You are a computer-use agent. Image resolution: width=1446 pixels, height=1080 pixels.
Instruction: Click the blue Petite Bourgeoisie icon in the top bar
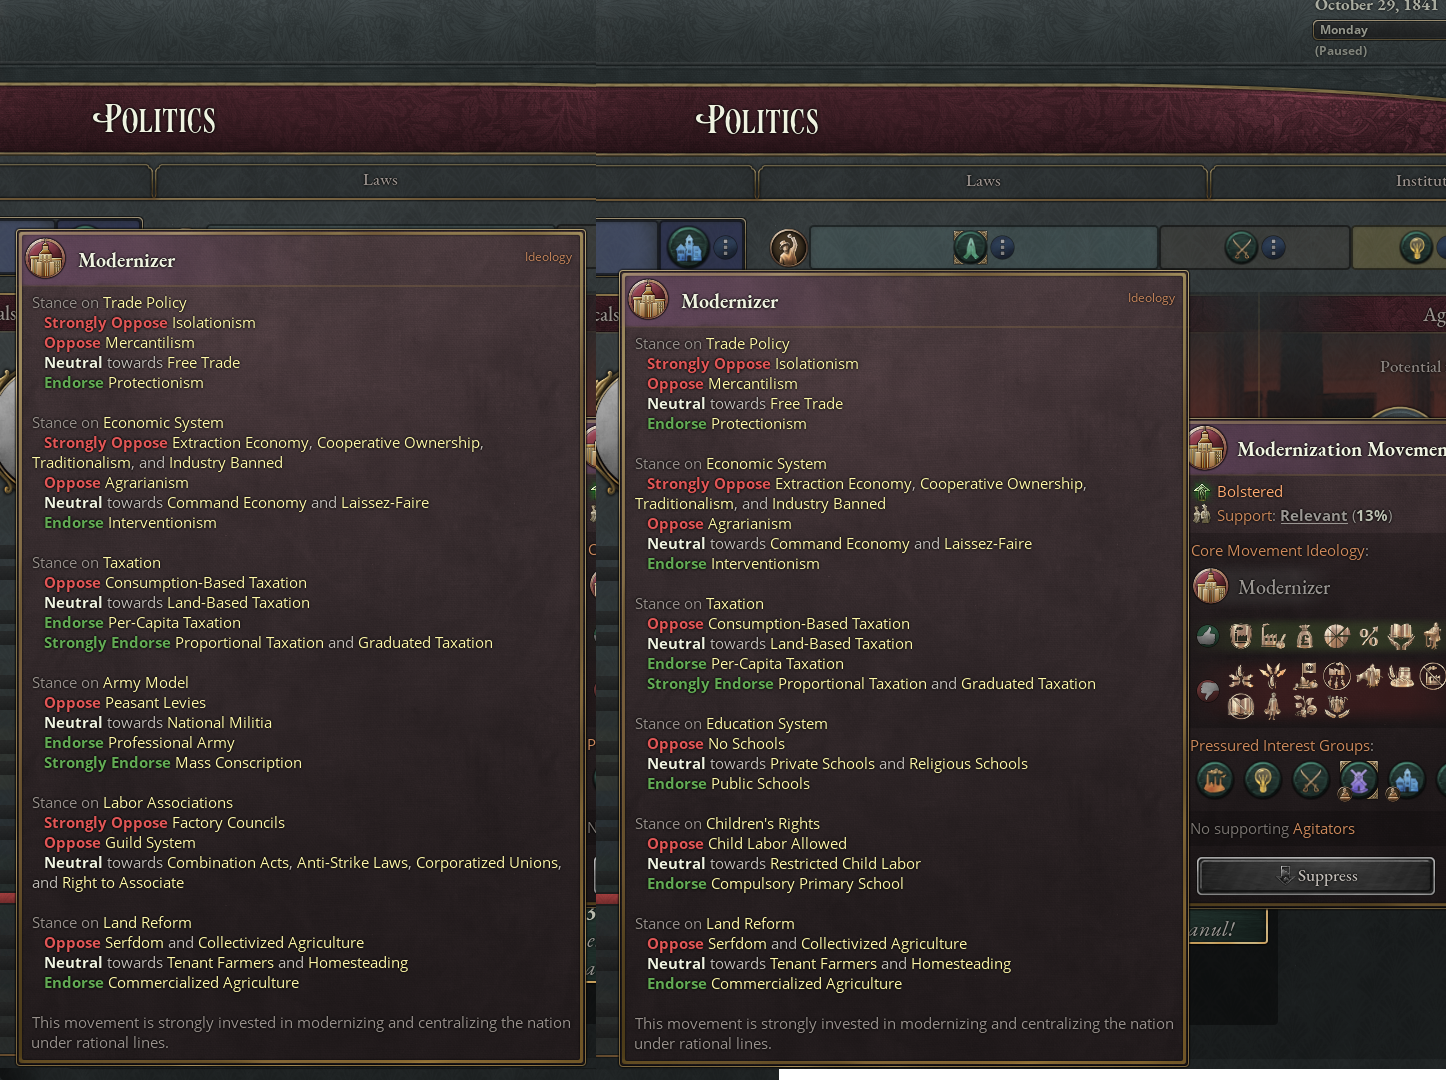(x=688, y=247)
